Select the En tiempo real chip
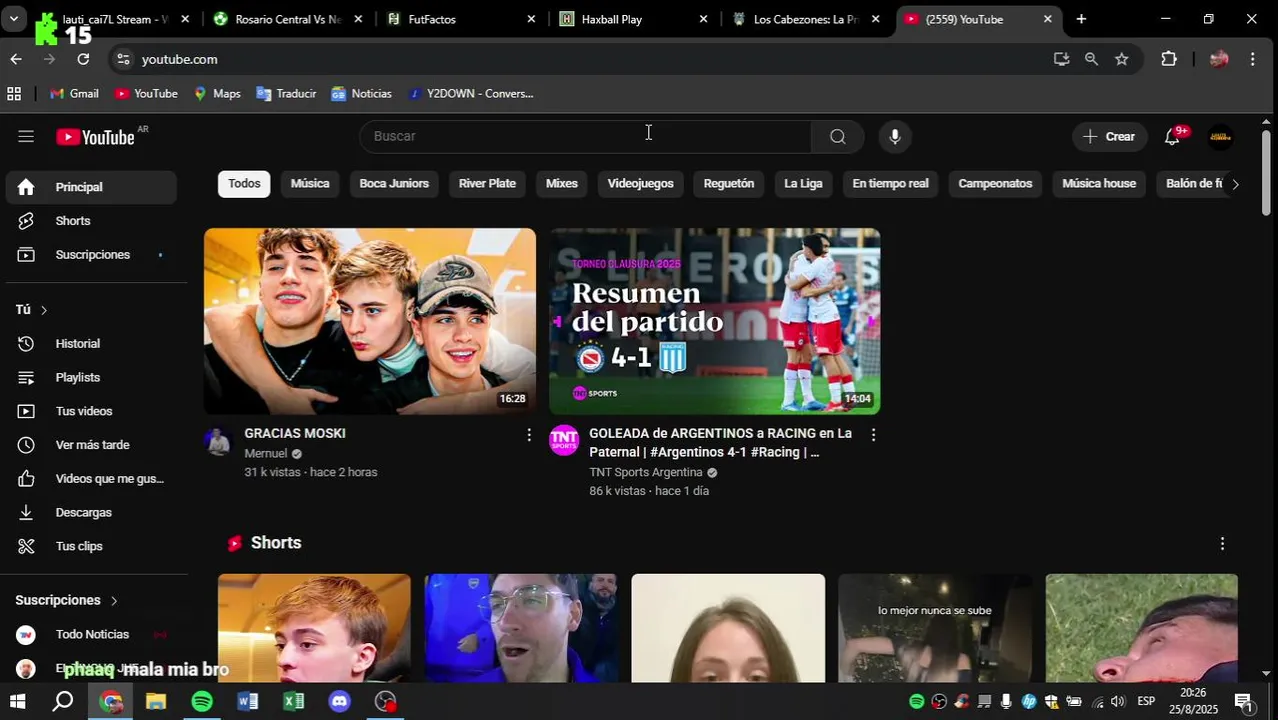This screenshot has width=1278, height=720. pos(890,184)
